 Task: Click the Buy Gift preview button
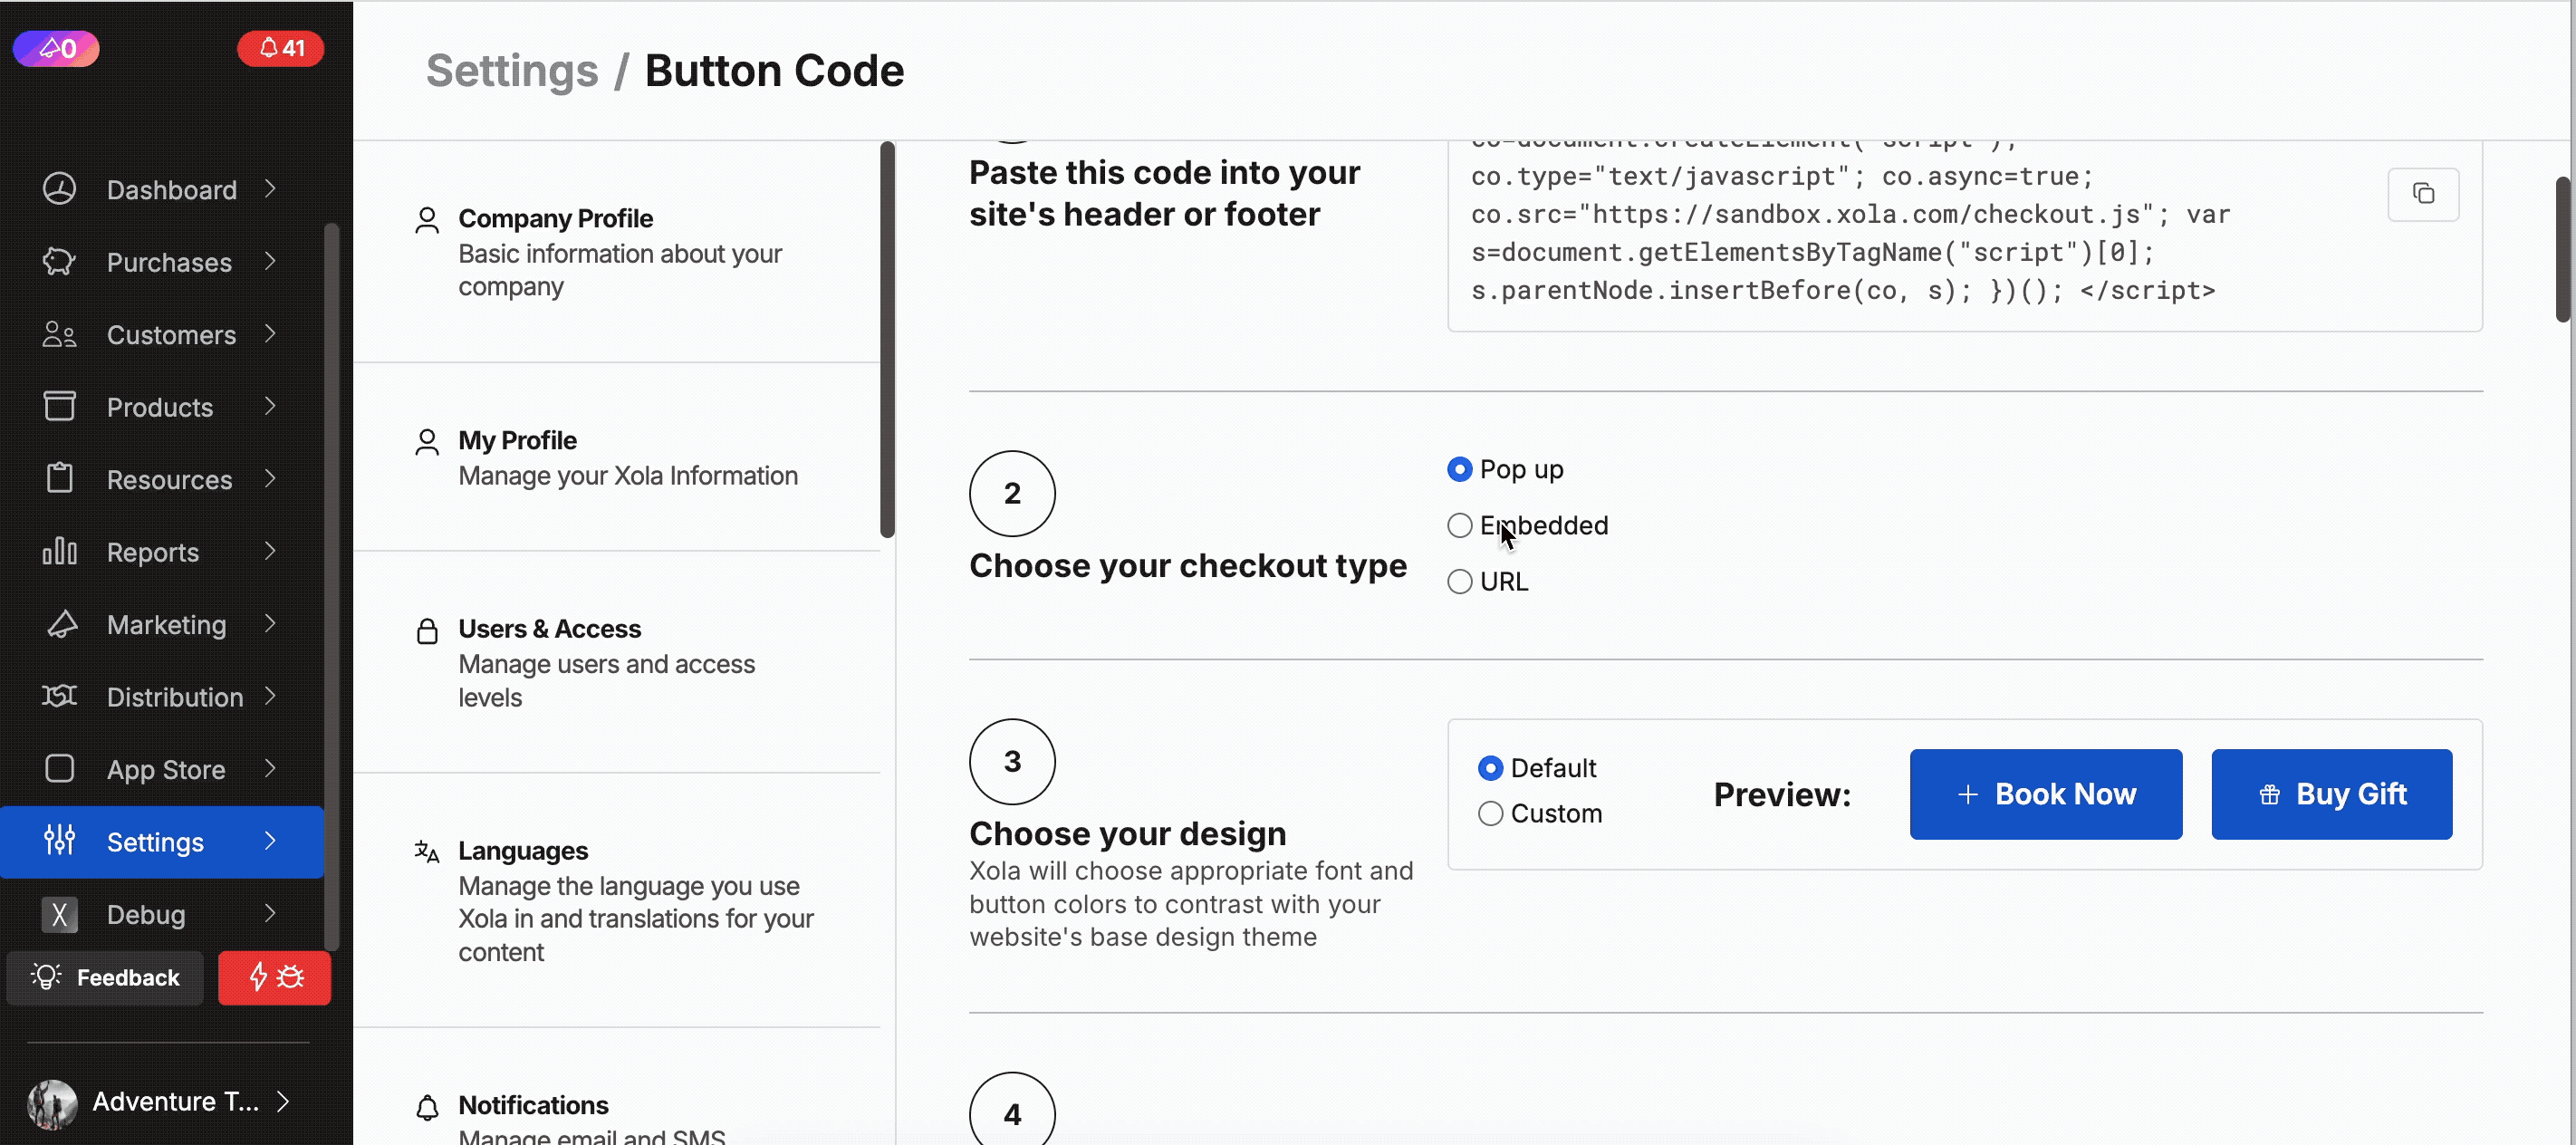pos(2332,794)
